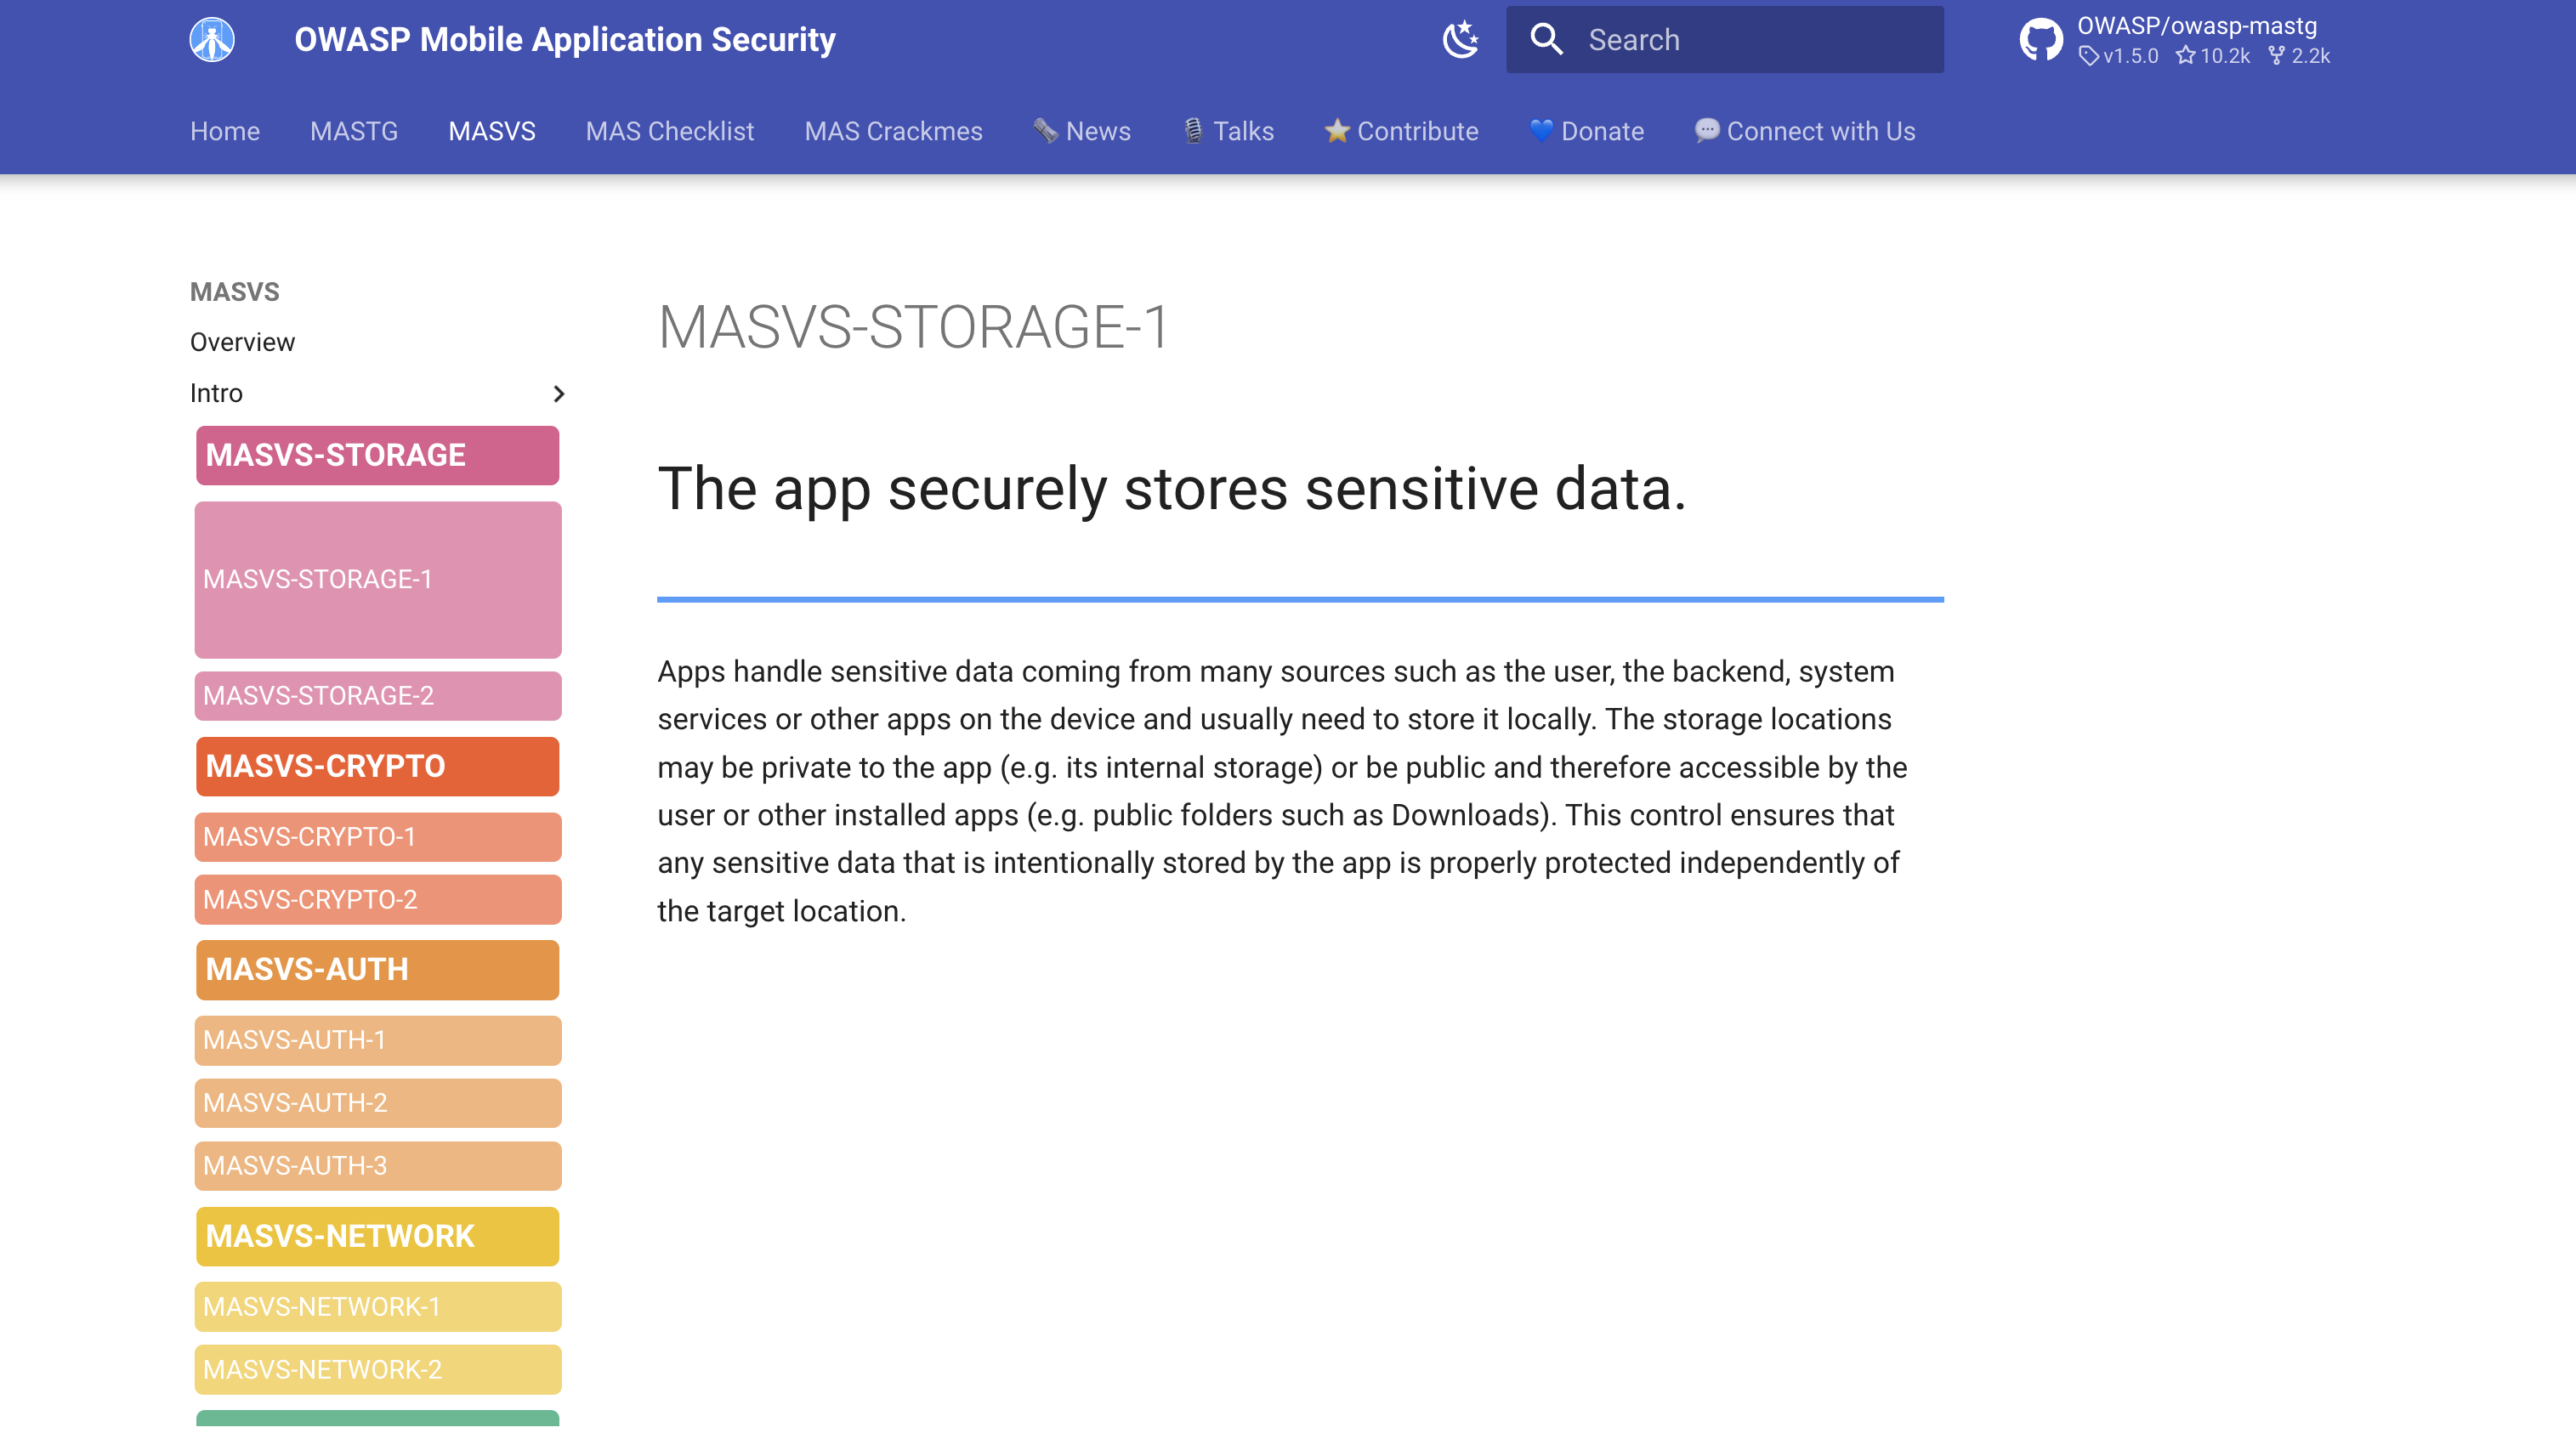Click the search input field

(1725, 39)
